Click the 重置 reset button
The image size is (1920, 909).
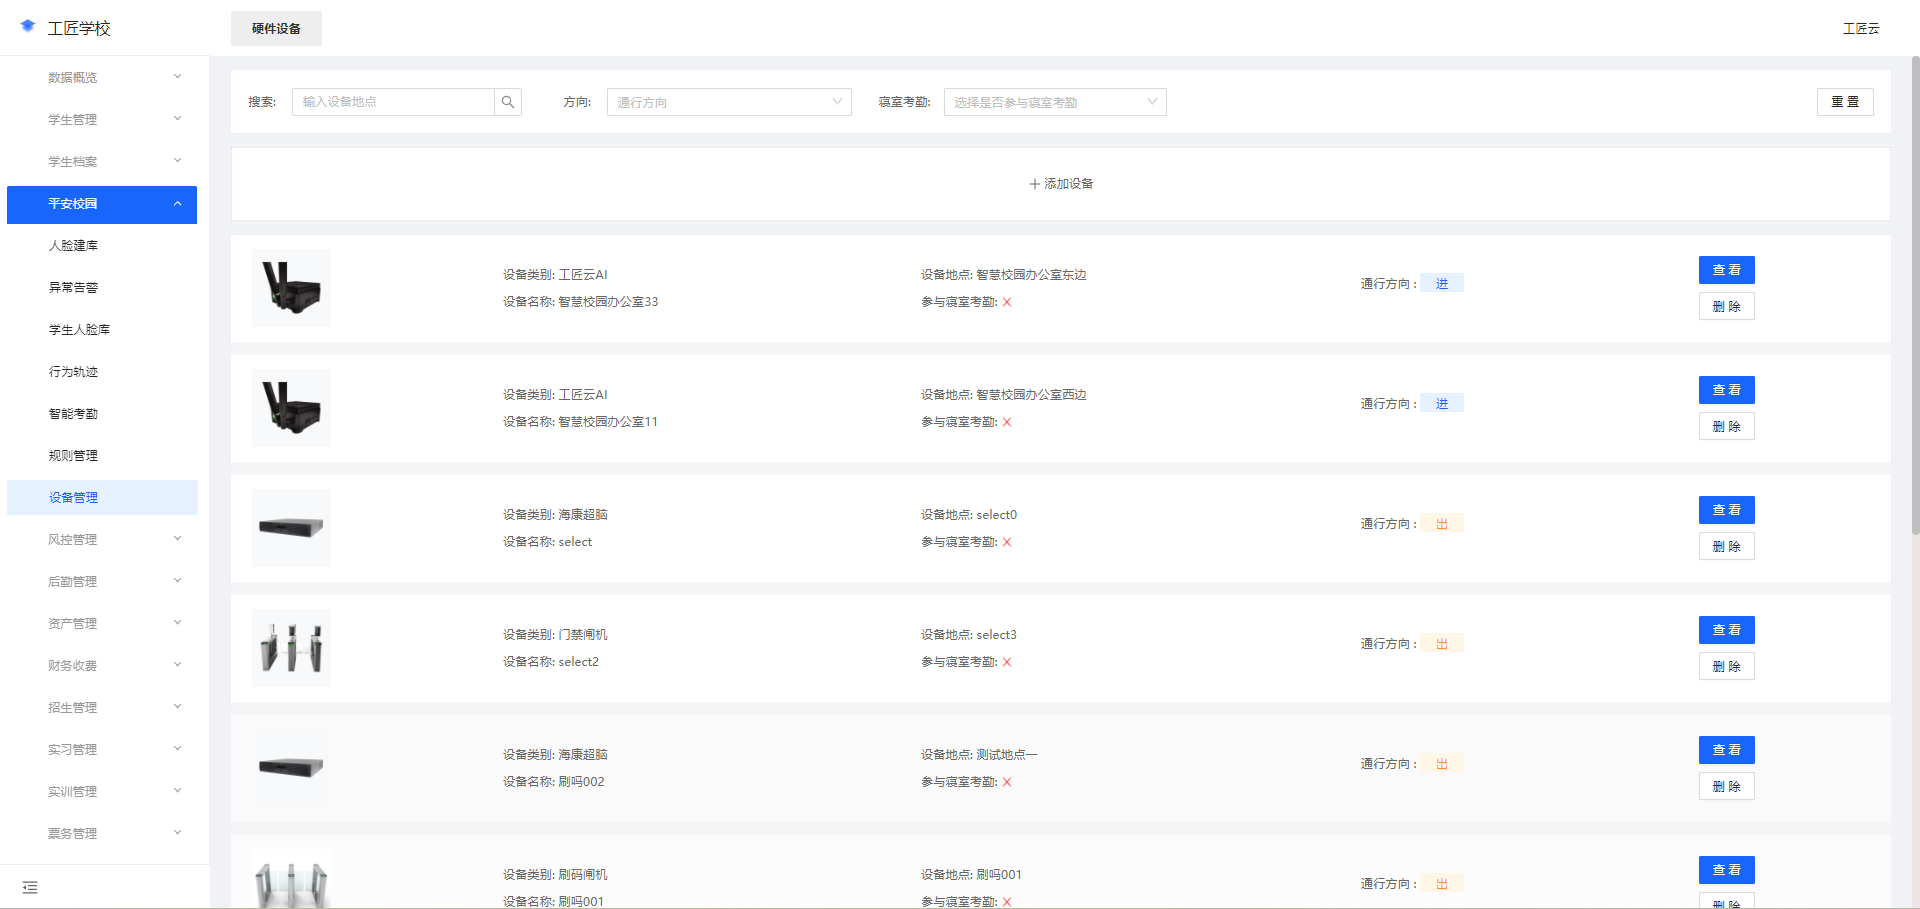click(1845, 101)
